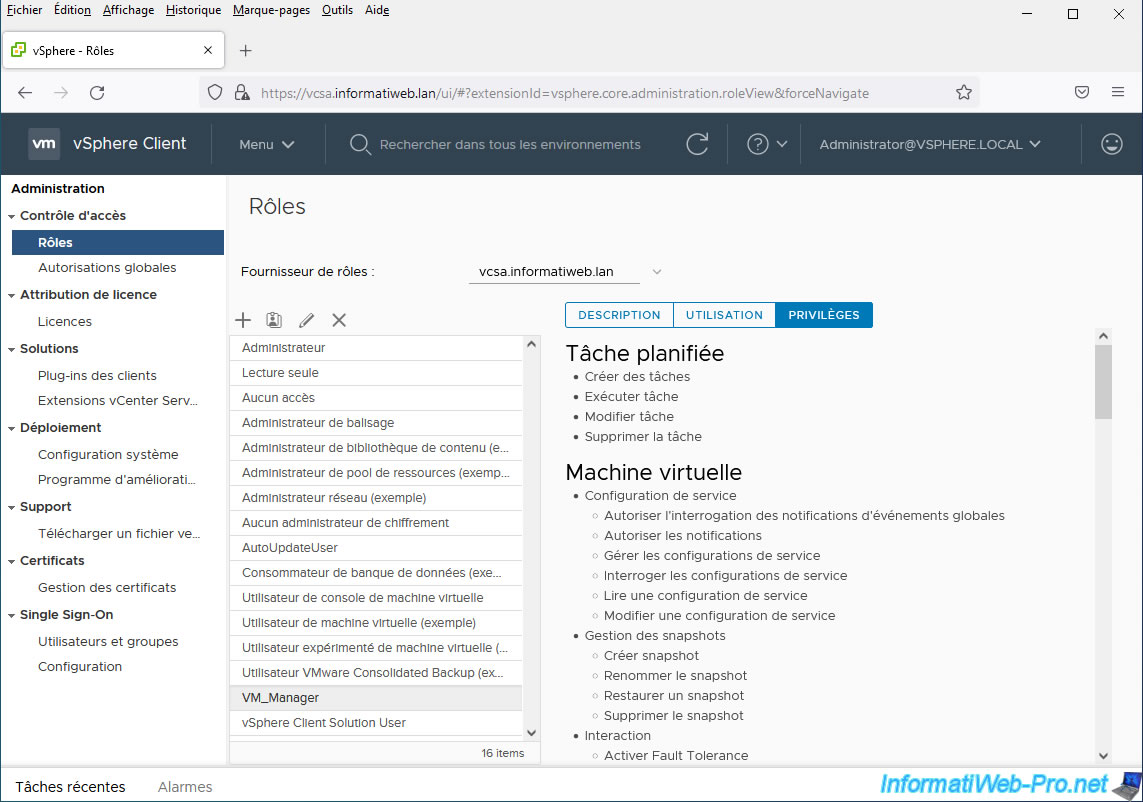Select the Administrateur role
Image resolution: width=1143 pixels, height=802 pixels.
[376, 348]
